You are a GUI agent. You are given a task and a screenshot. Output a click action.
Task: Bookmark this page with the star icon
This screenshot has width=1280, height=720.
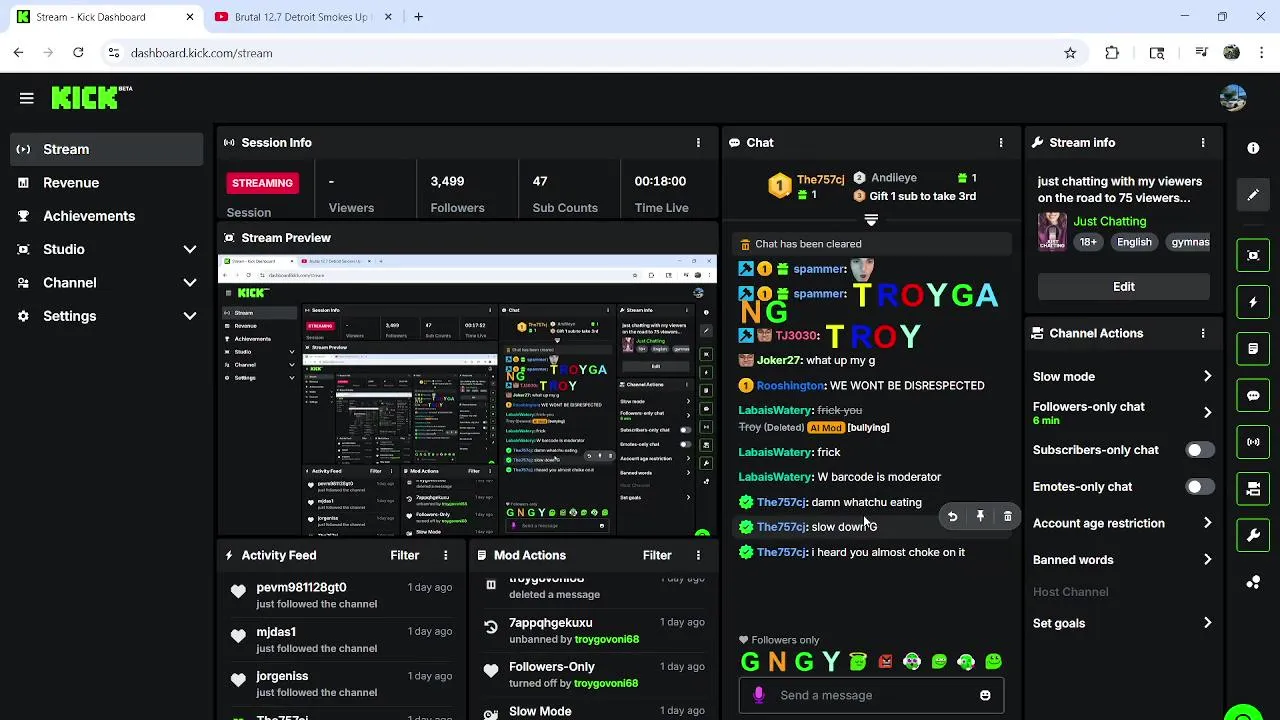[1070, 53]
